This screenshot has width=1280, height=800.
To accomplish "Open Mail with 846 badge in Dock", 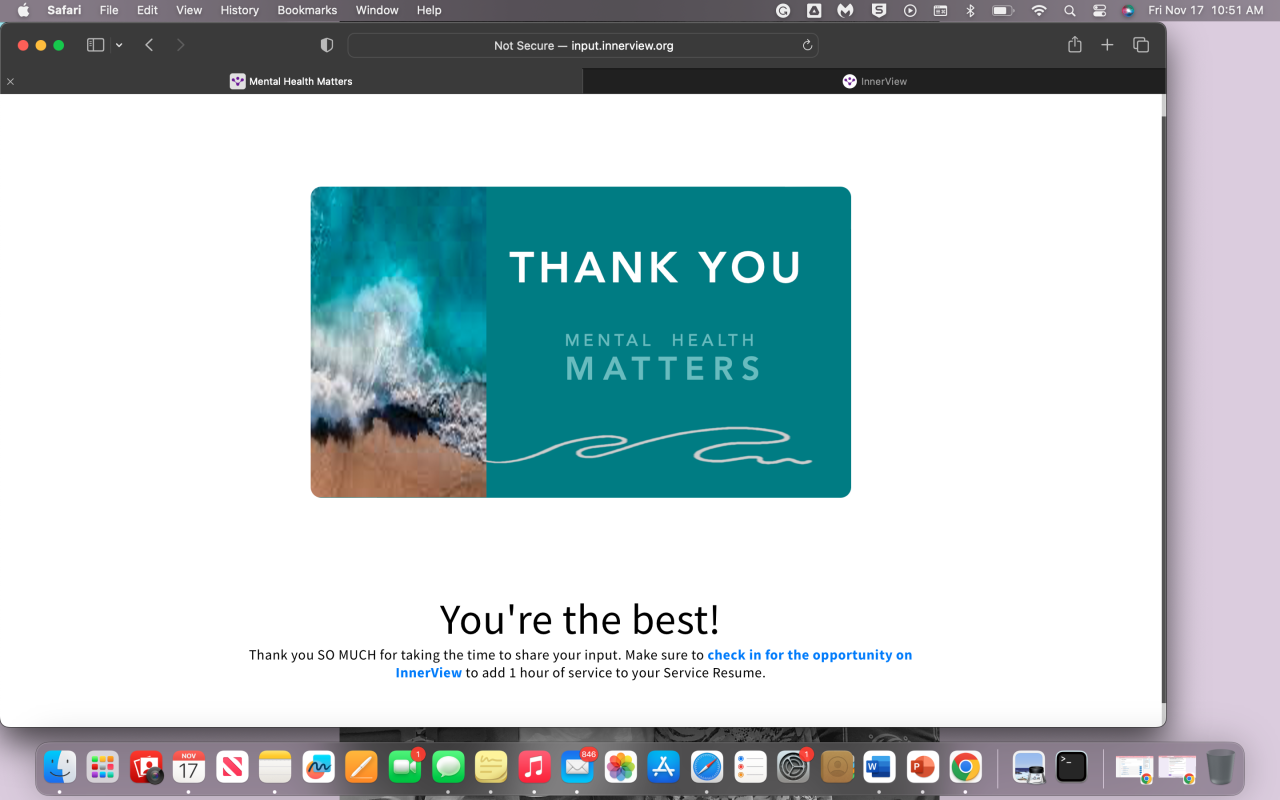I will pos(577,767).
